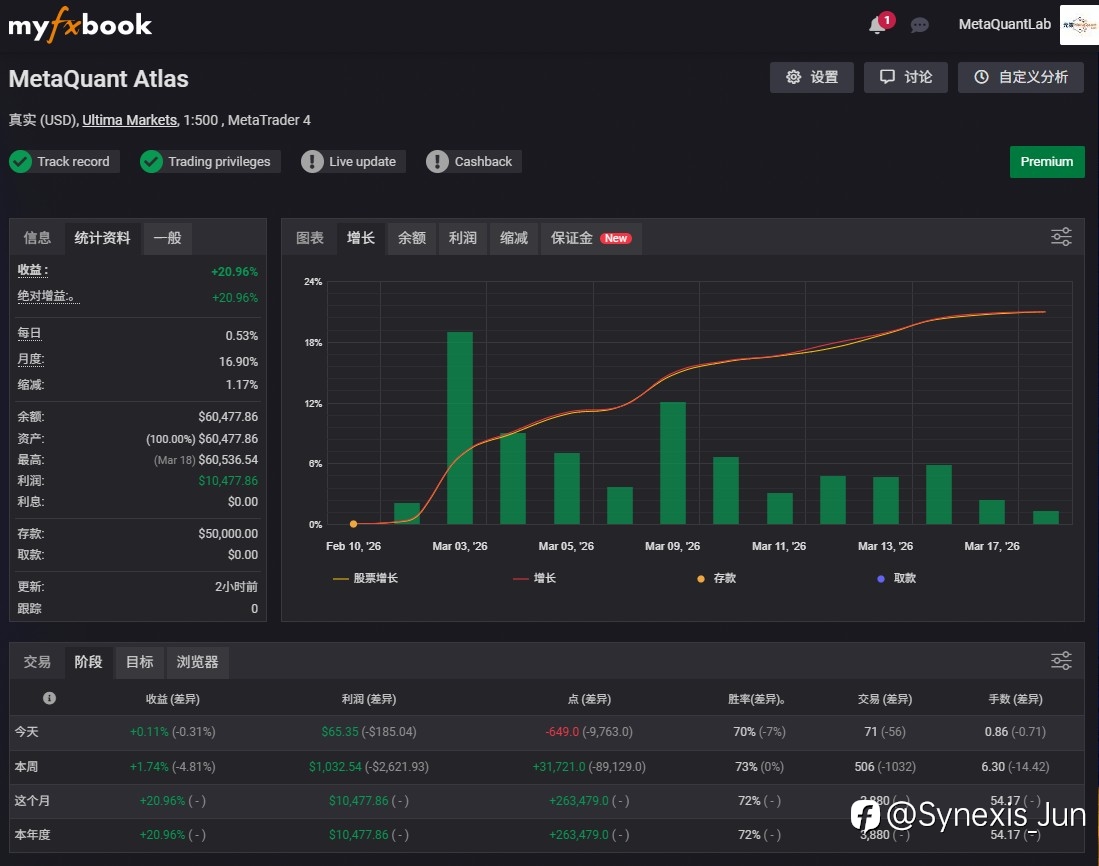
Task: Open 讨论 discussion button
Action: click(906, 77)
